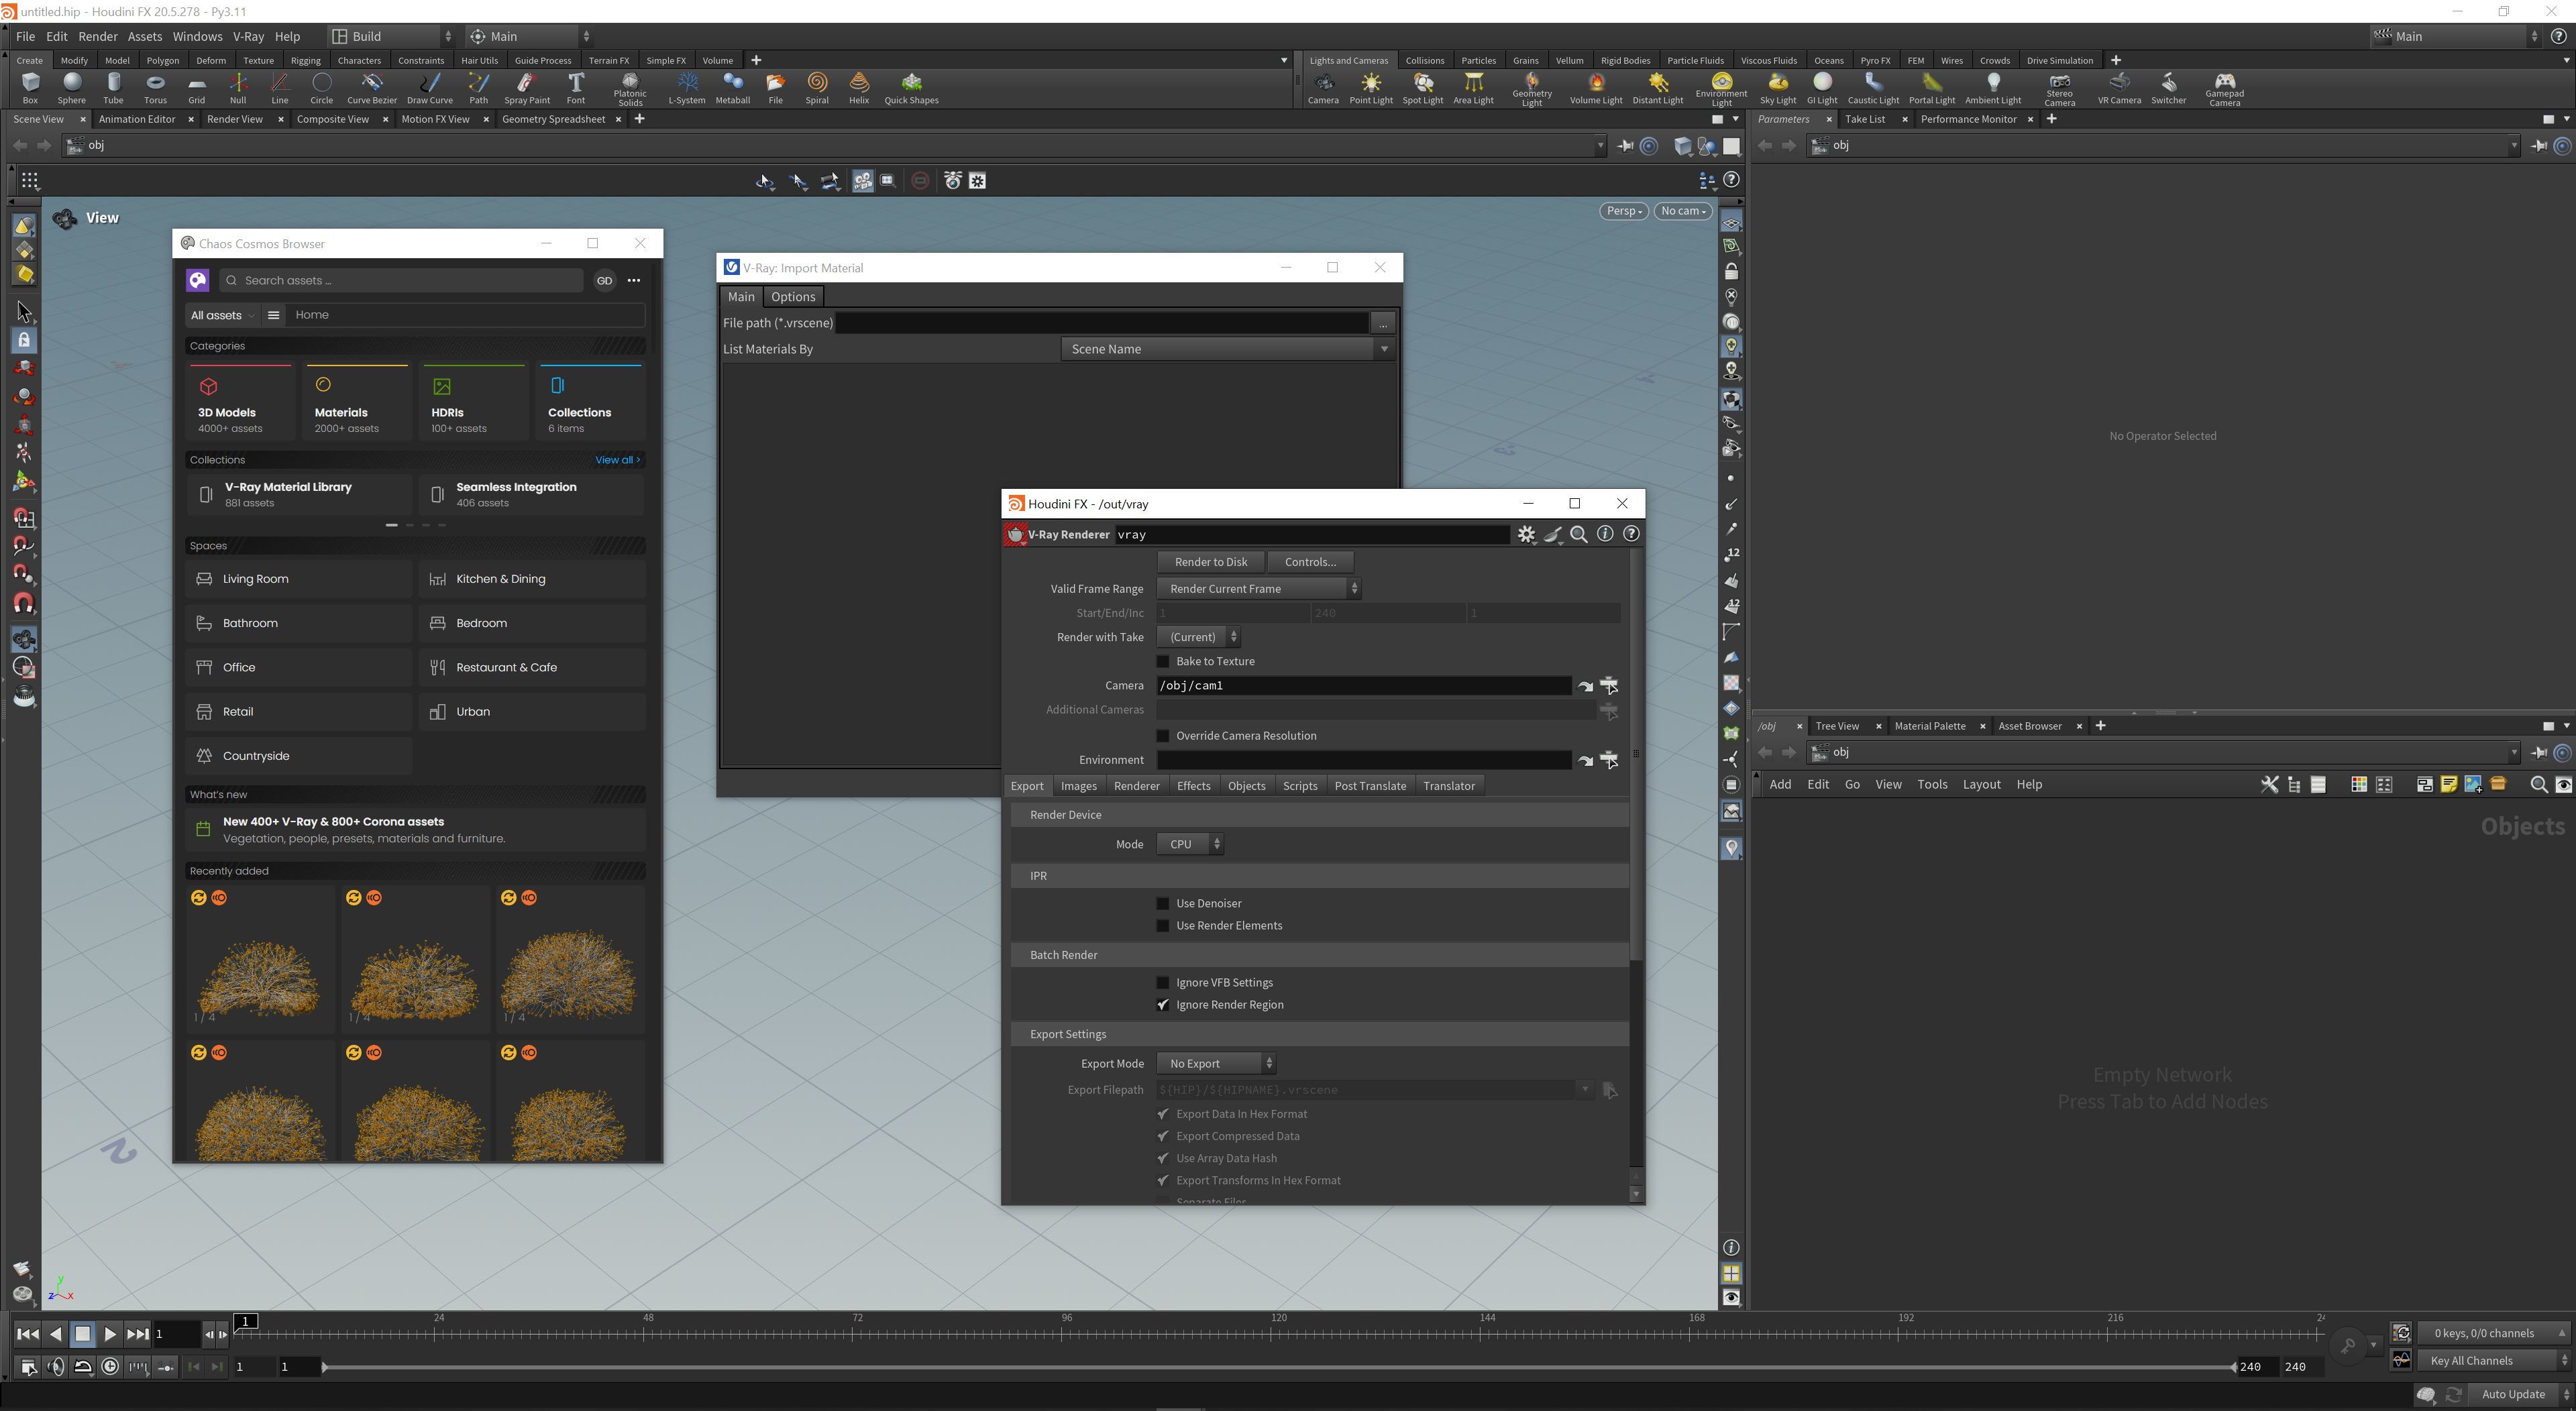Add an Area Light
The height and width of the screenshot is (1411, 2576).
pos(1473,88)
